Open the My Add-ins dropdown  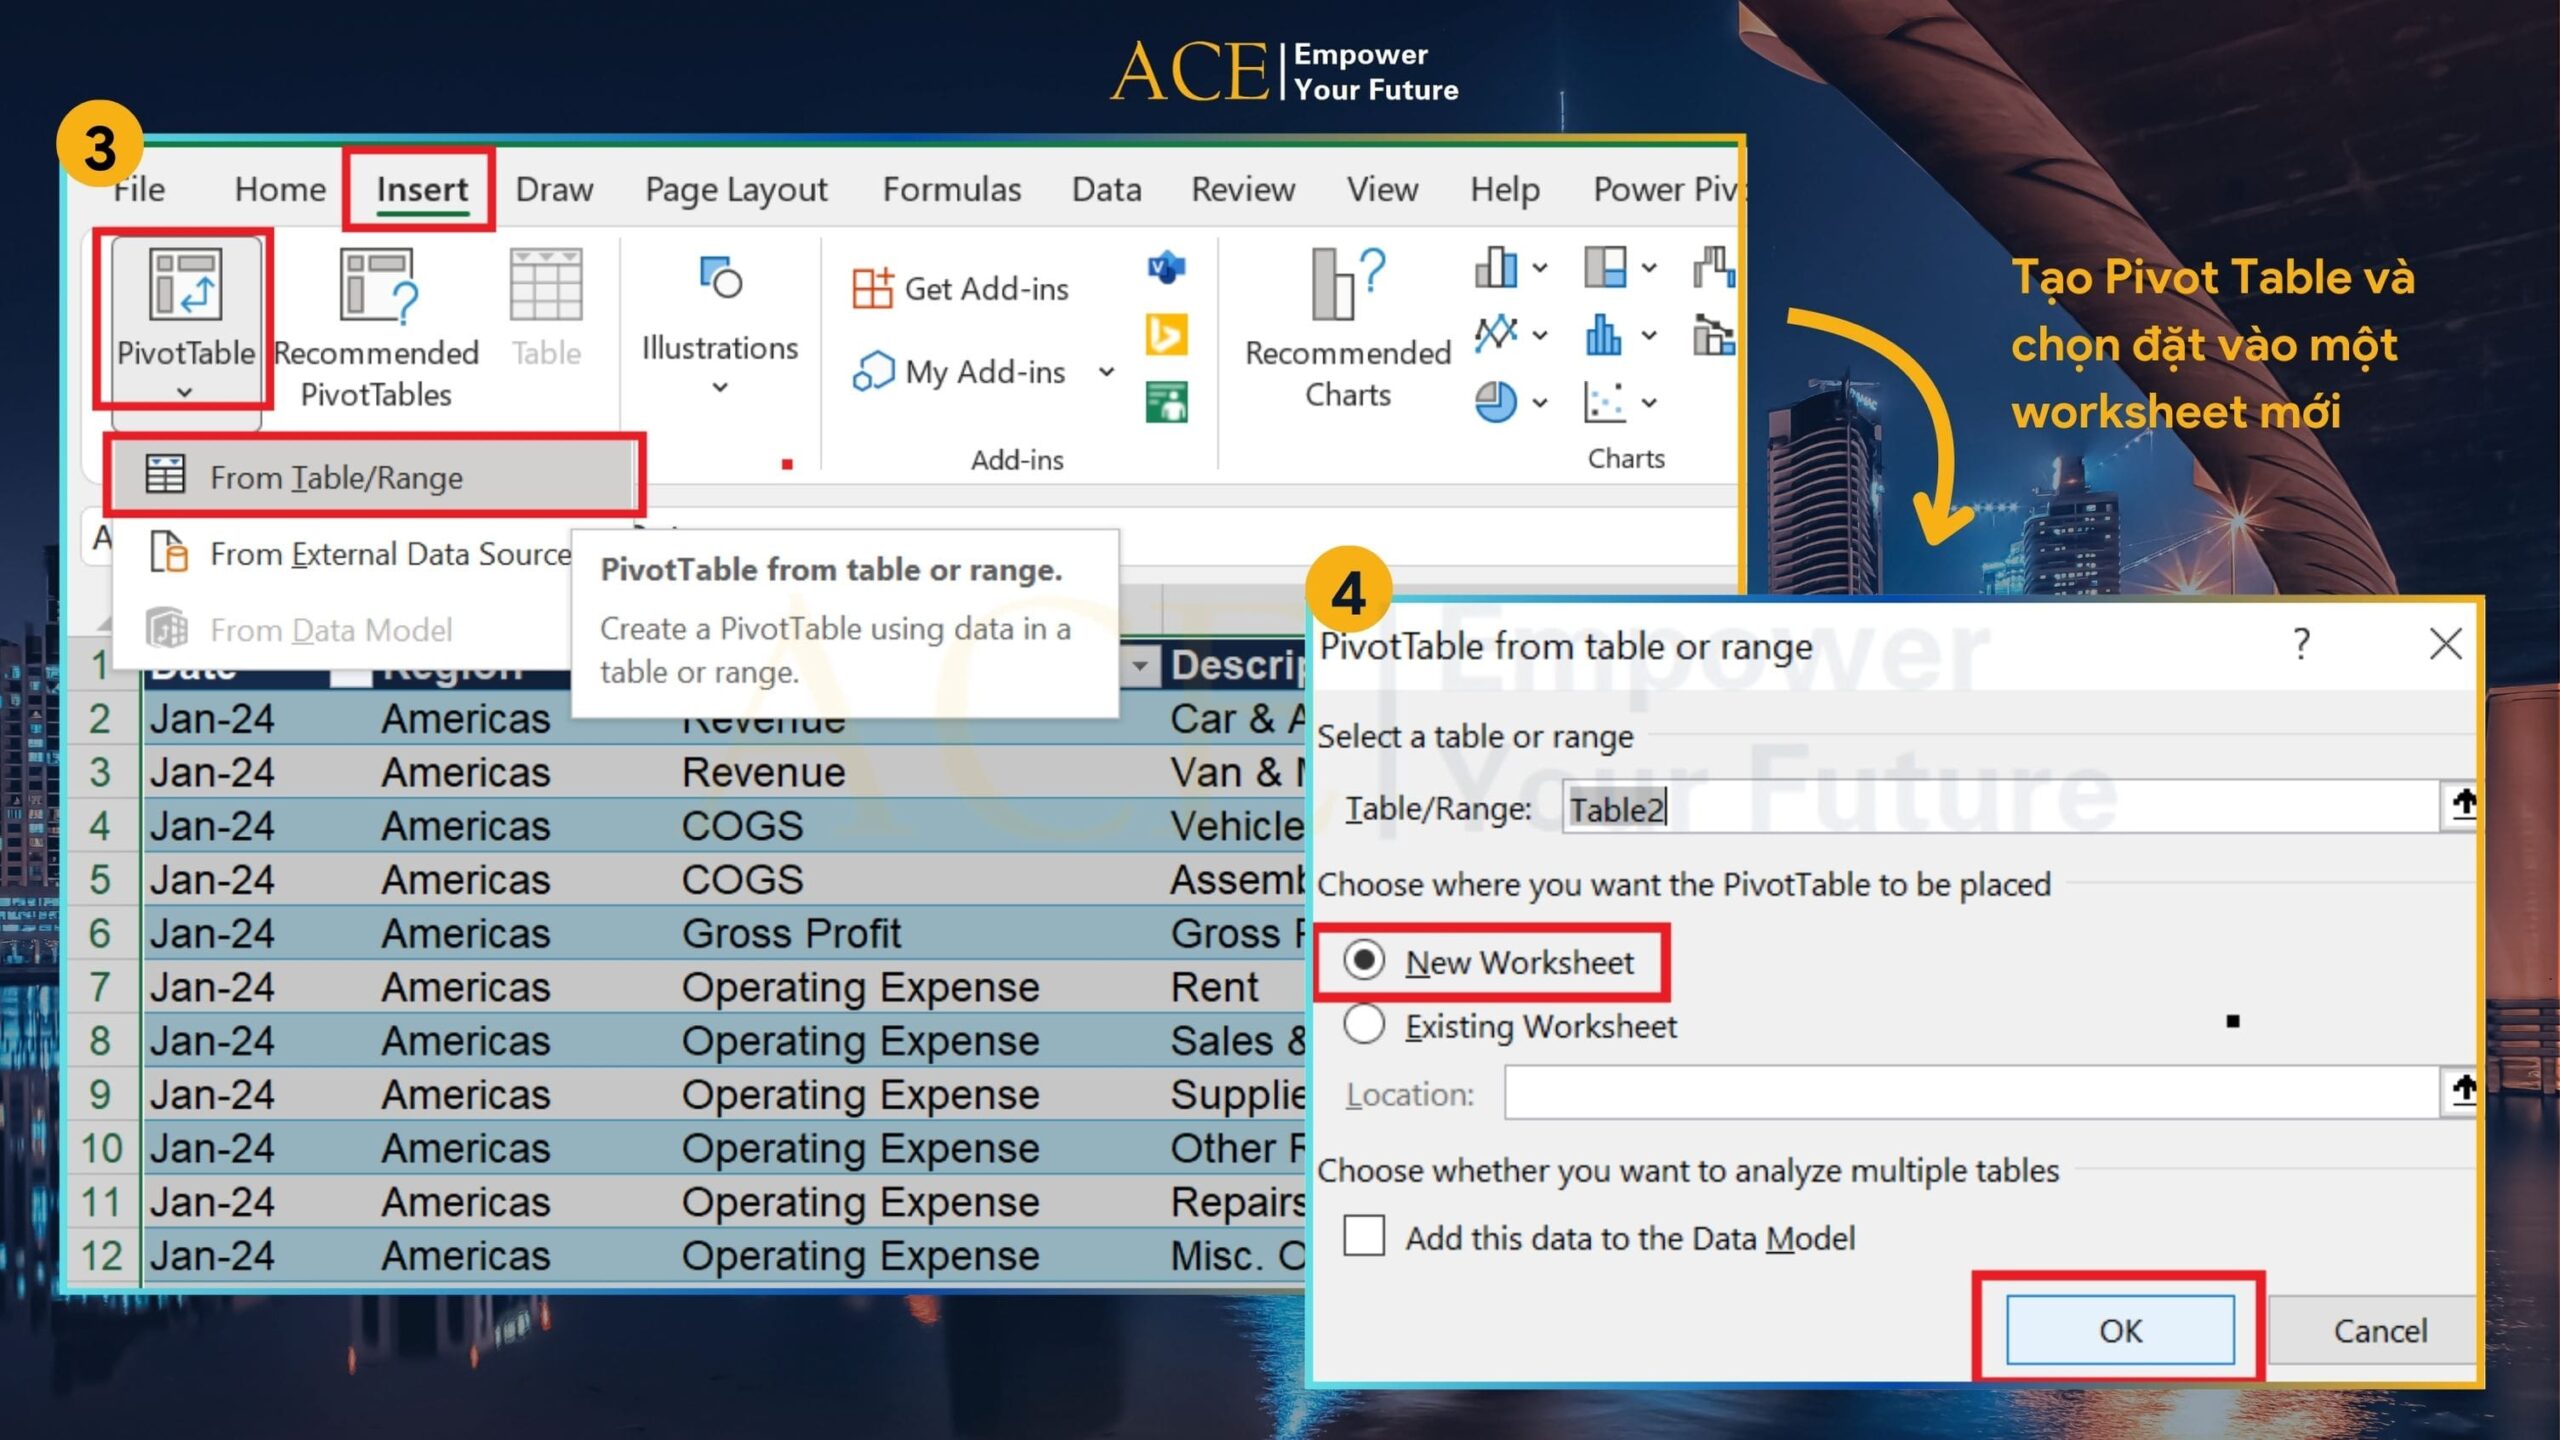click(1106, 372)
